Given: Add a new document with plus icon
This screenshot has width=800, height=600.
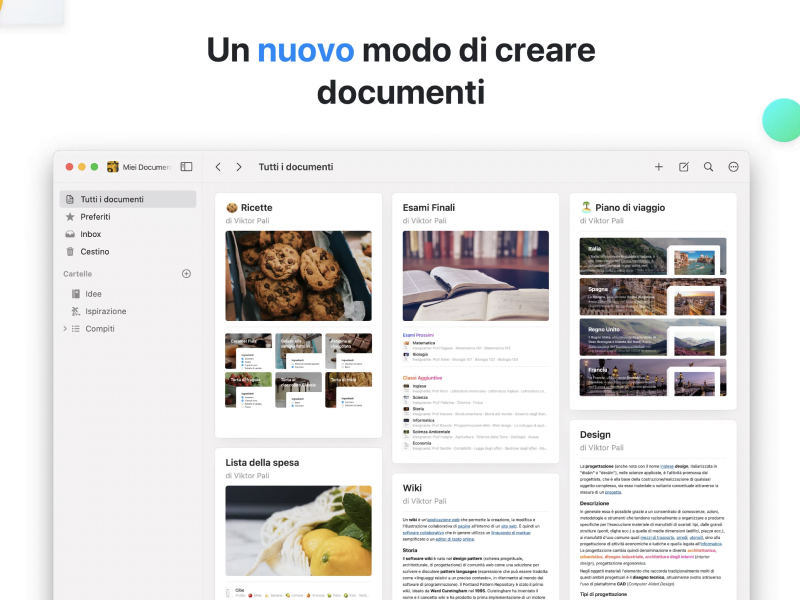Looking at the screenshot, I should click(x=659, y=167).
